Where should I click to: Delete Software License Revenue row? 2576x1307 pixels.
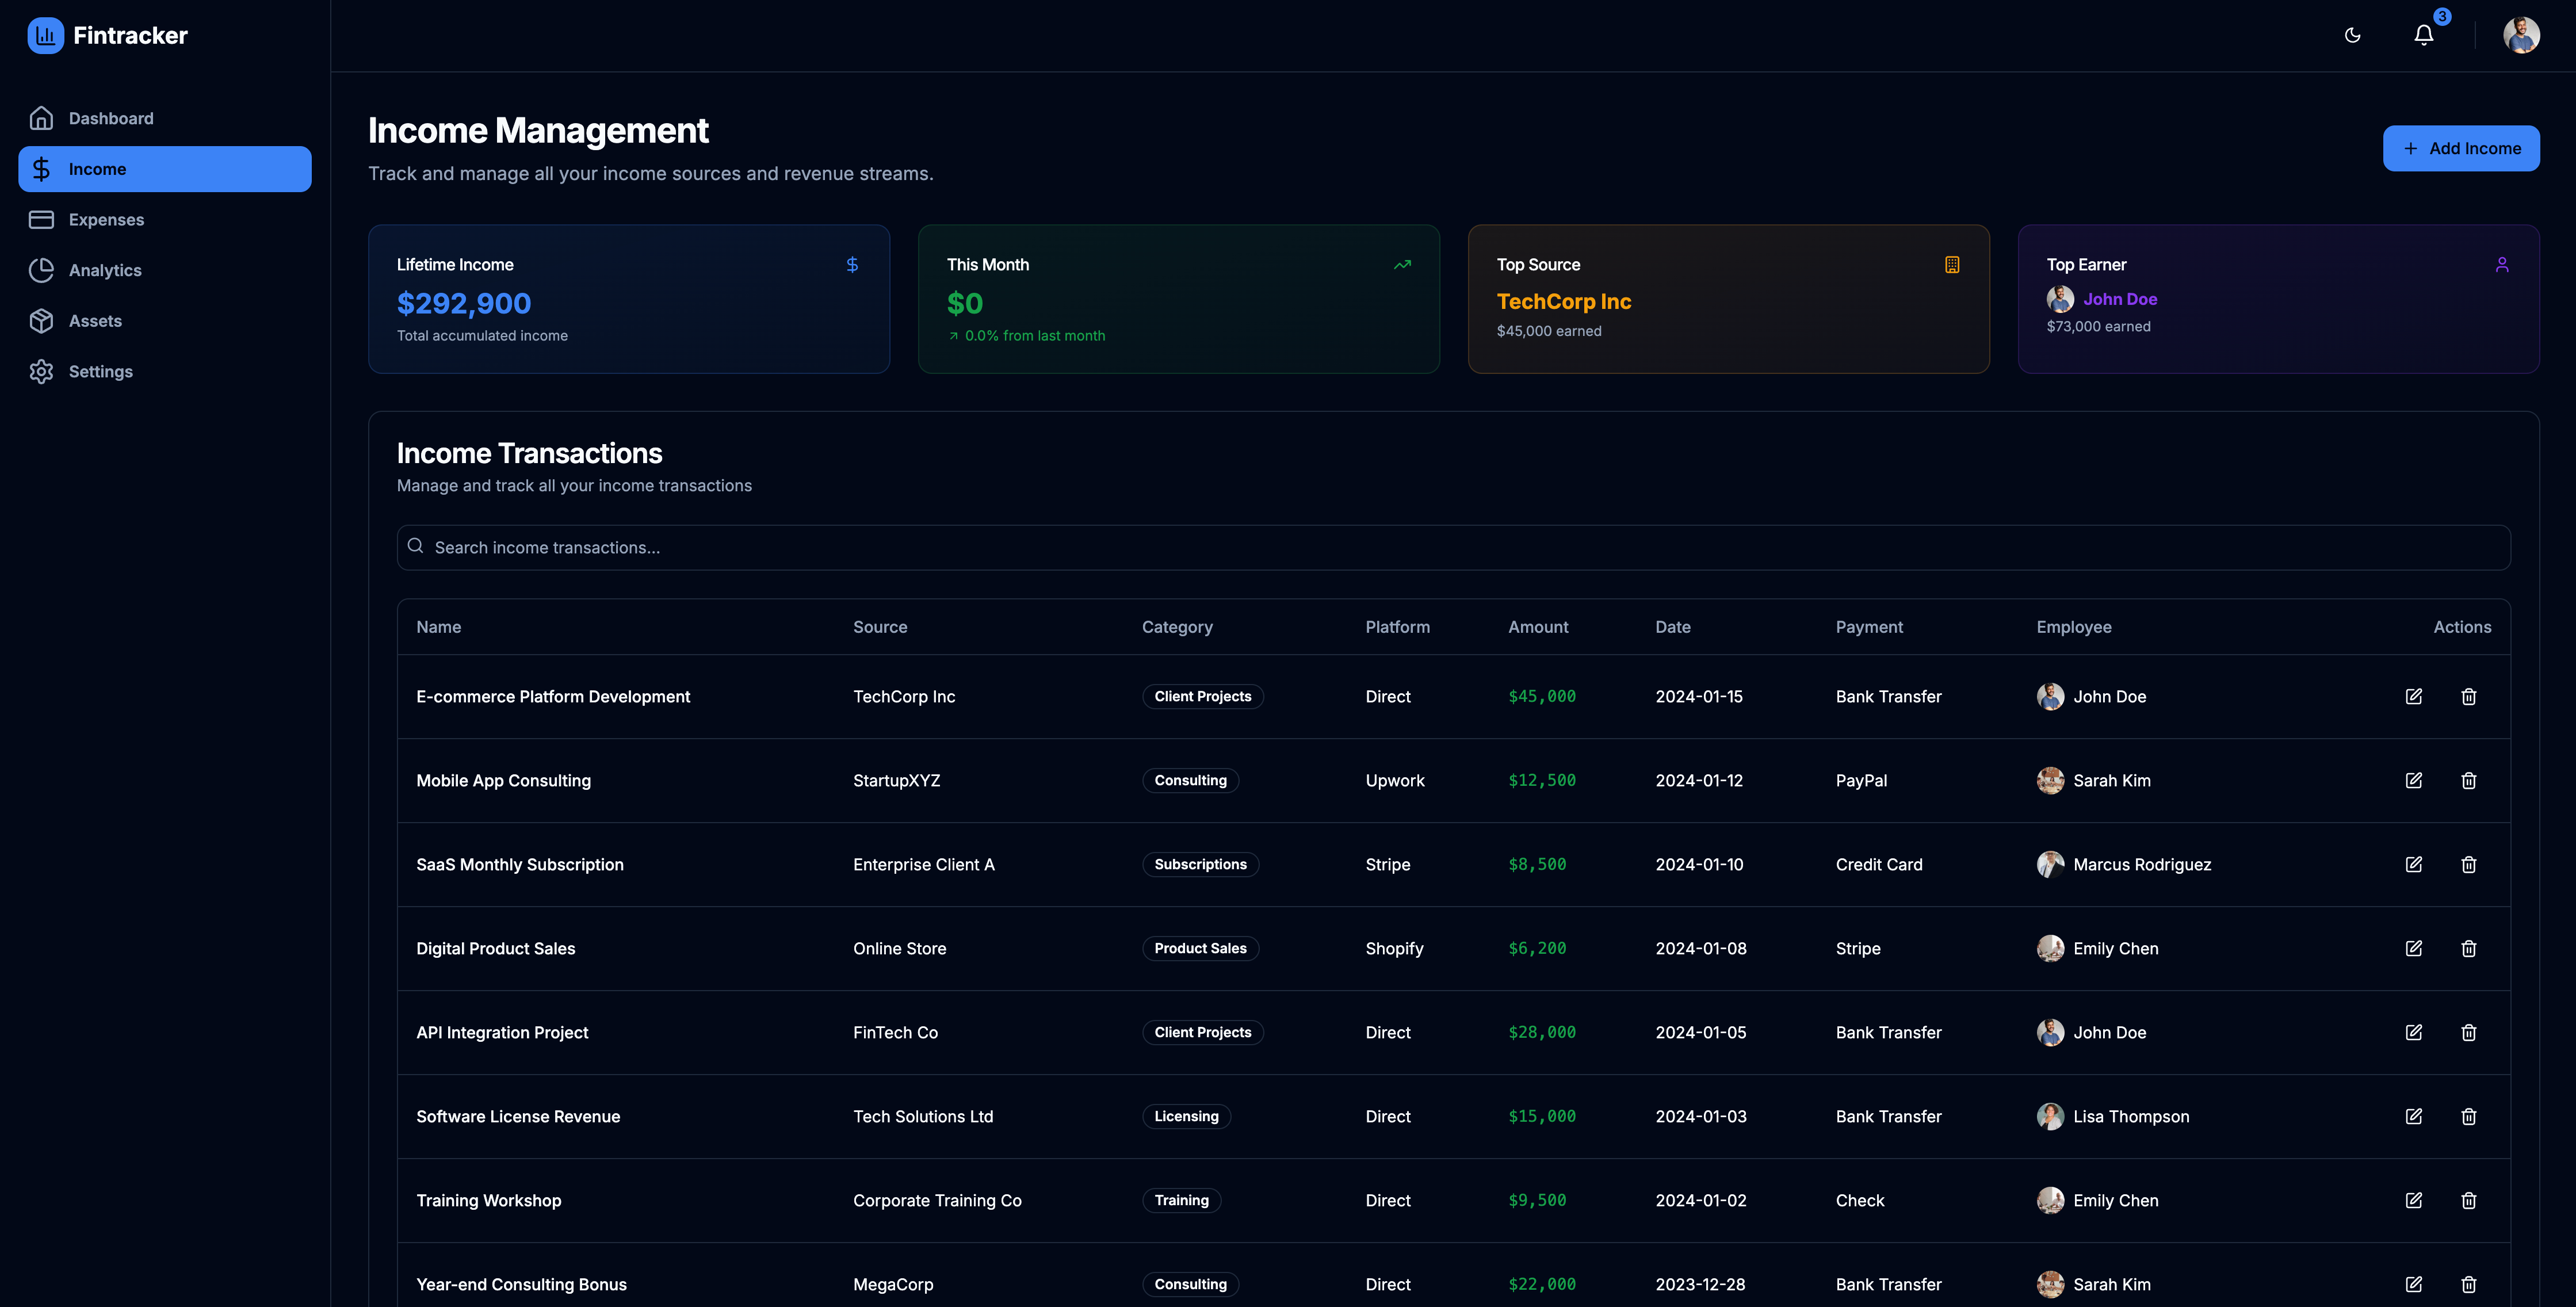pyautogui.click(x=2468, y=1116)
